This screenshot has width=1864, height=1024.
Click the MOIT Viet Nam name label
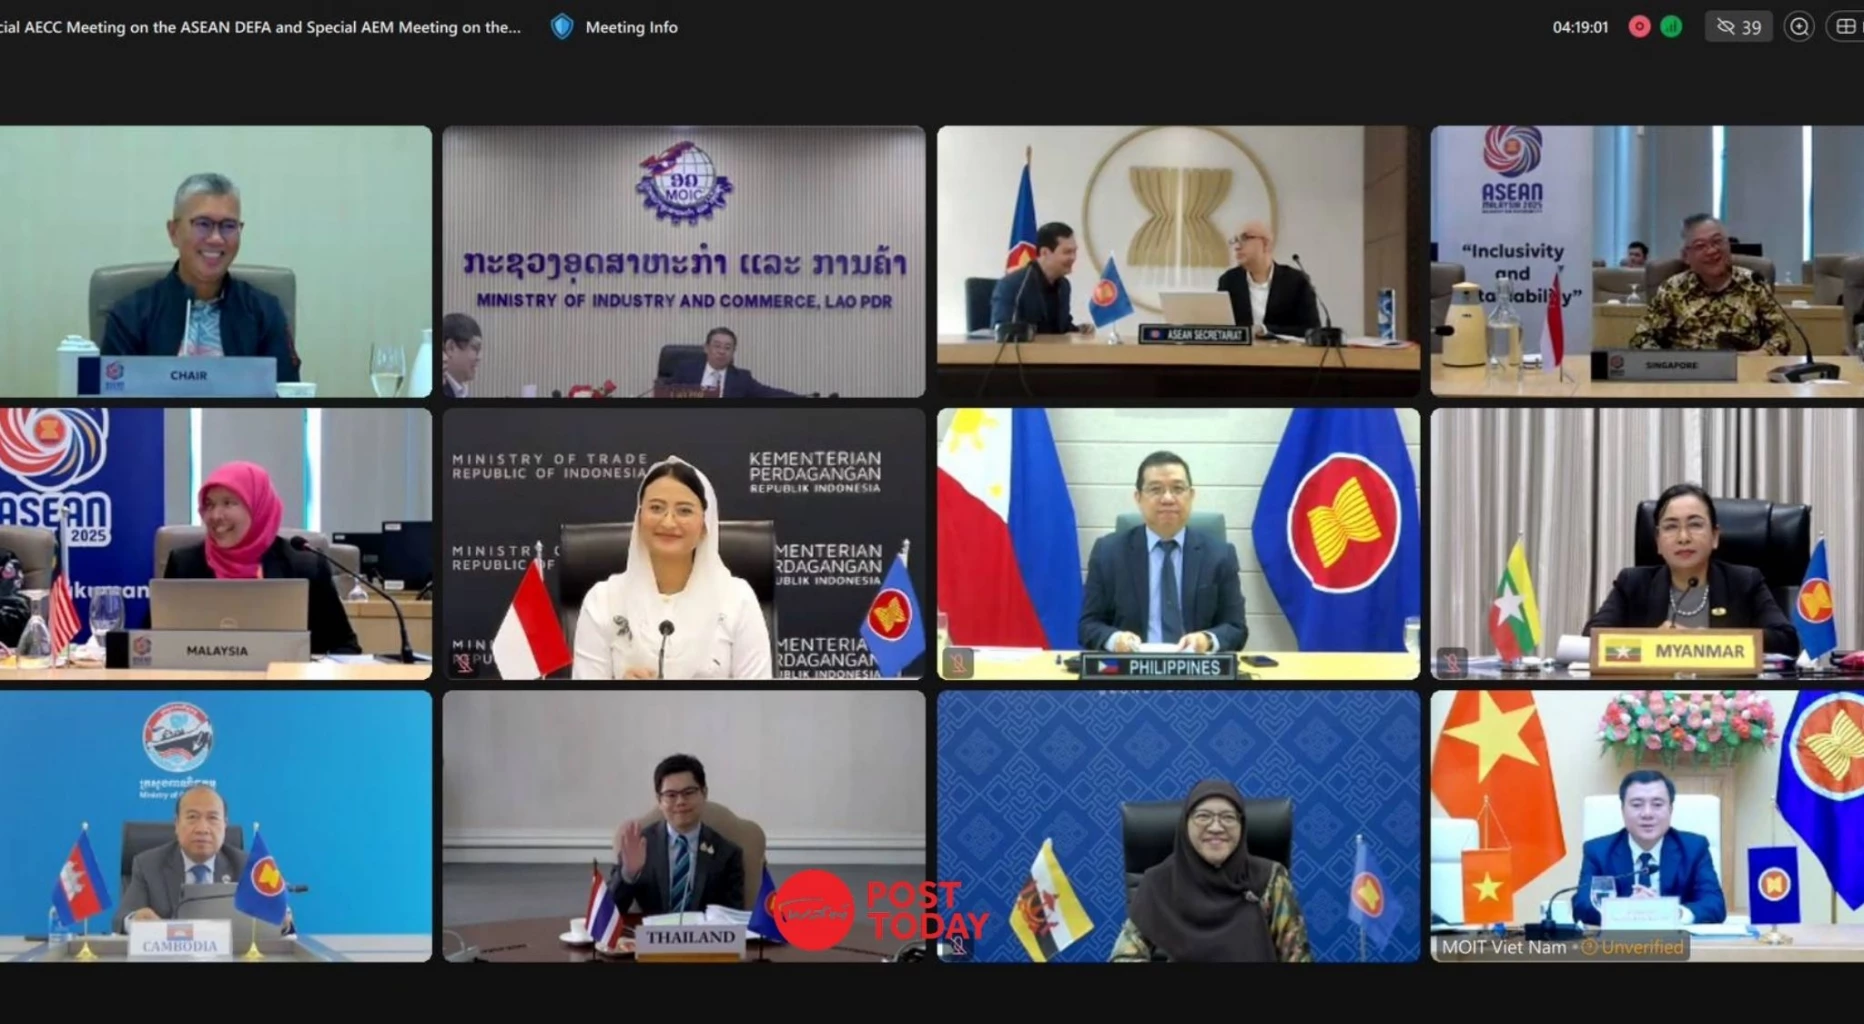1504,947
